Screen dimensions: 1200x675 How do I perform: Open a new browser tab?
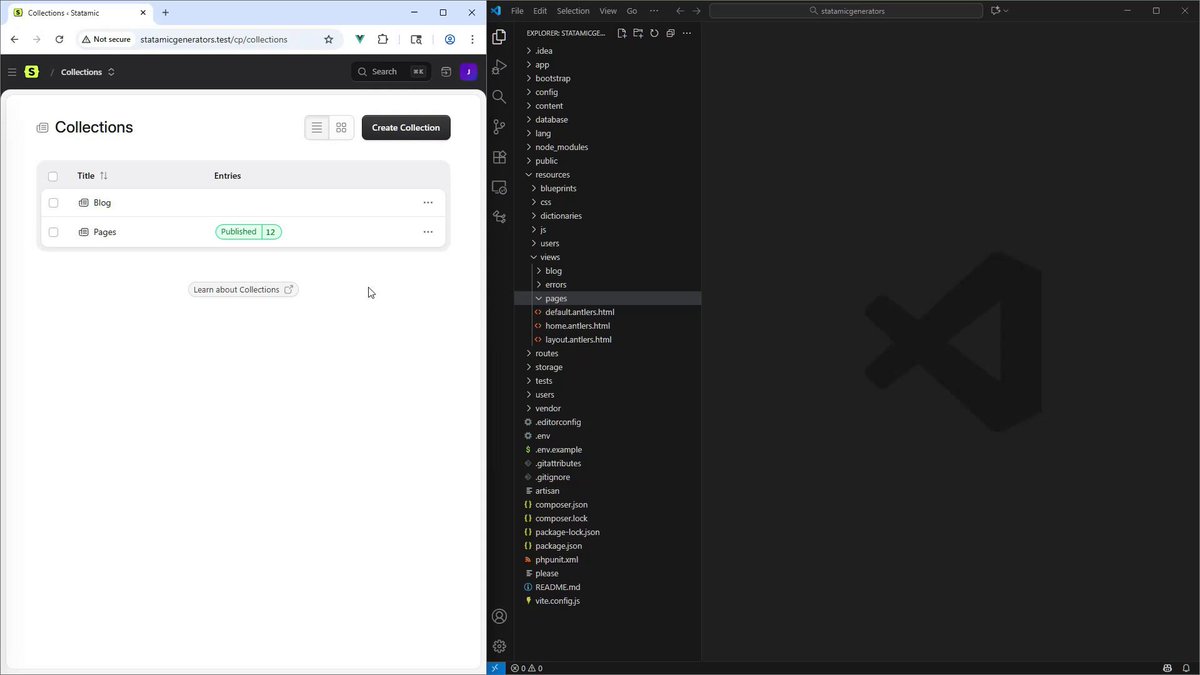166,12
